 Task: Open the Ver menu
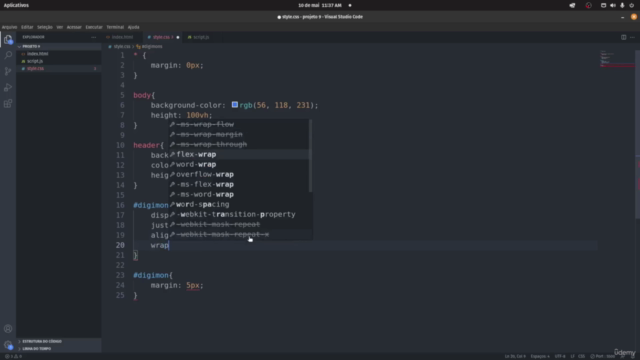[60, 27]
